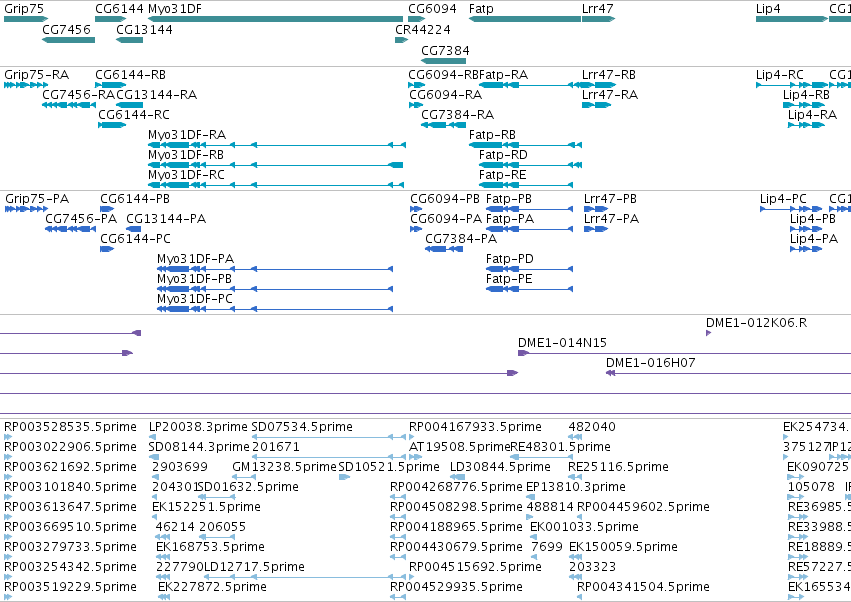
Task: Open the CG13144-PA protein label
Action: (x=166, y=219)
